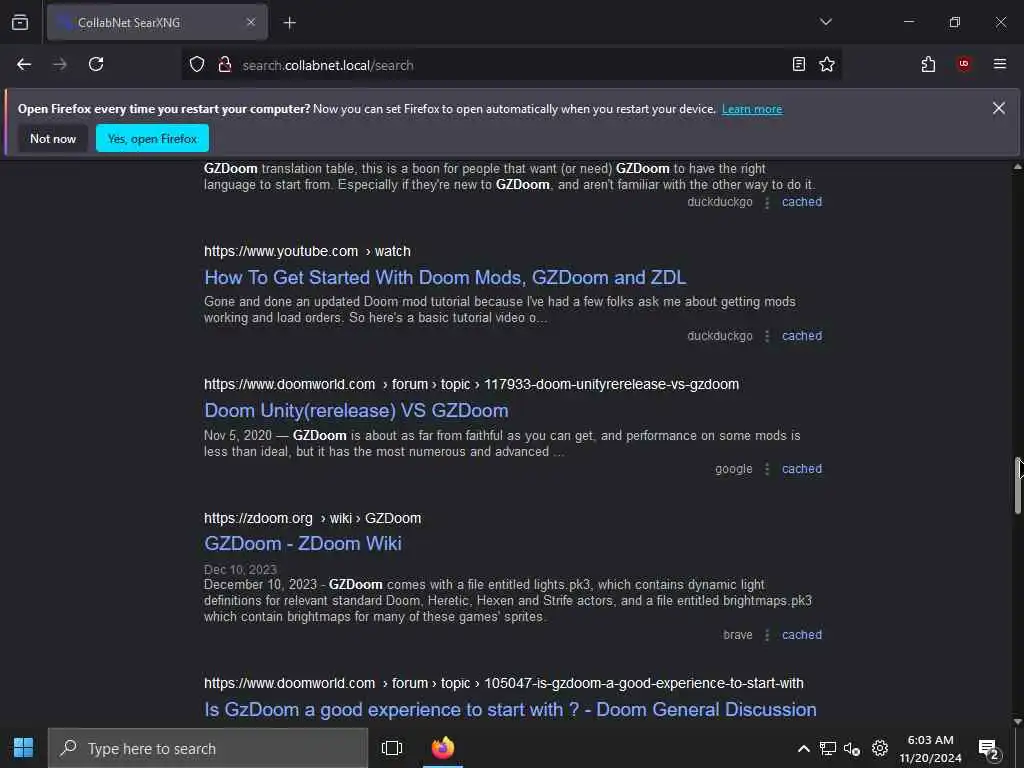Open Firefox application hamburger menu
The image size is (1024, 768).
pyautogui.click(x=1000, y=64)
